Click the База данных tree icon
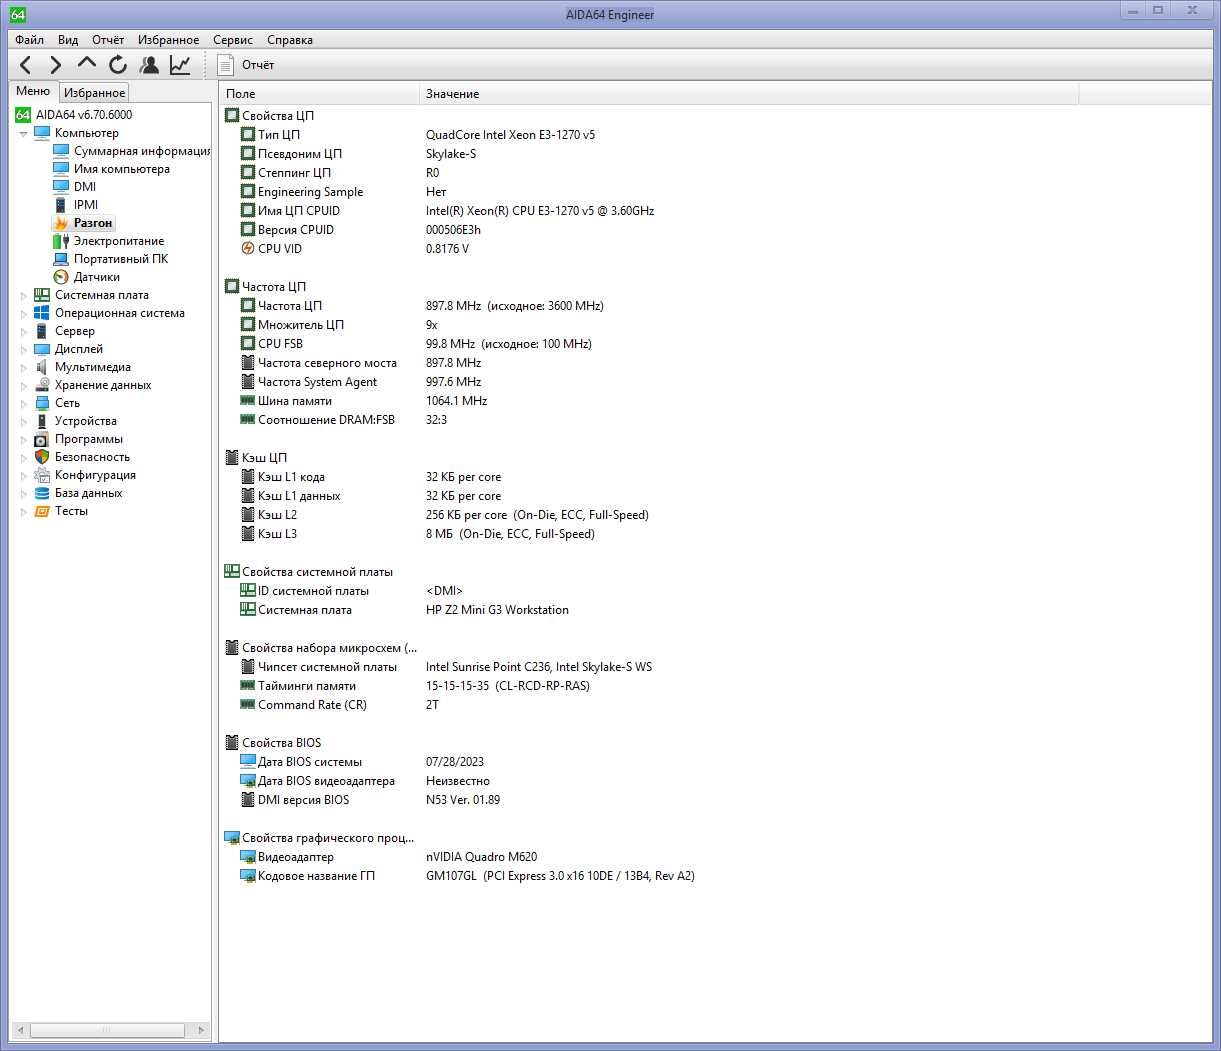This screenshot has height=1051, width=1221. pyautogui.click(x=42, y=493)
